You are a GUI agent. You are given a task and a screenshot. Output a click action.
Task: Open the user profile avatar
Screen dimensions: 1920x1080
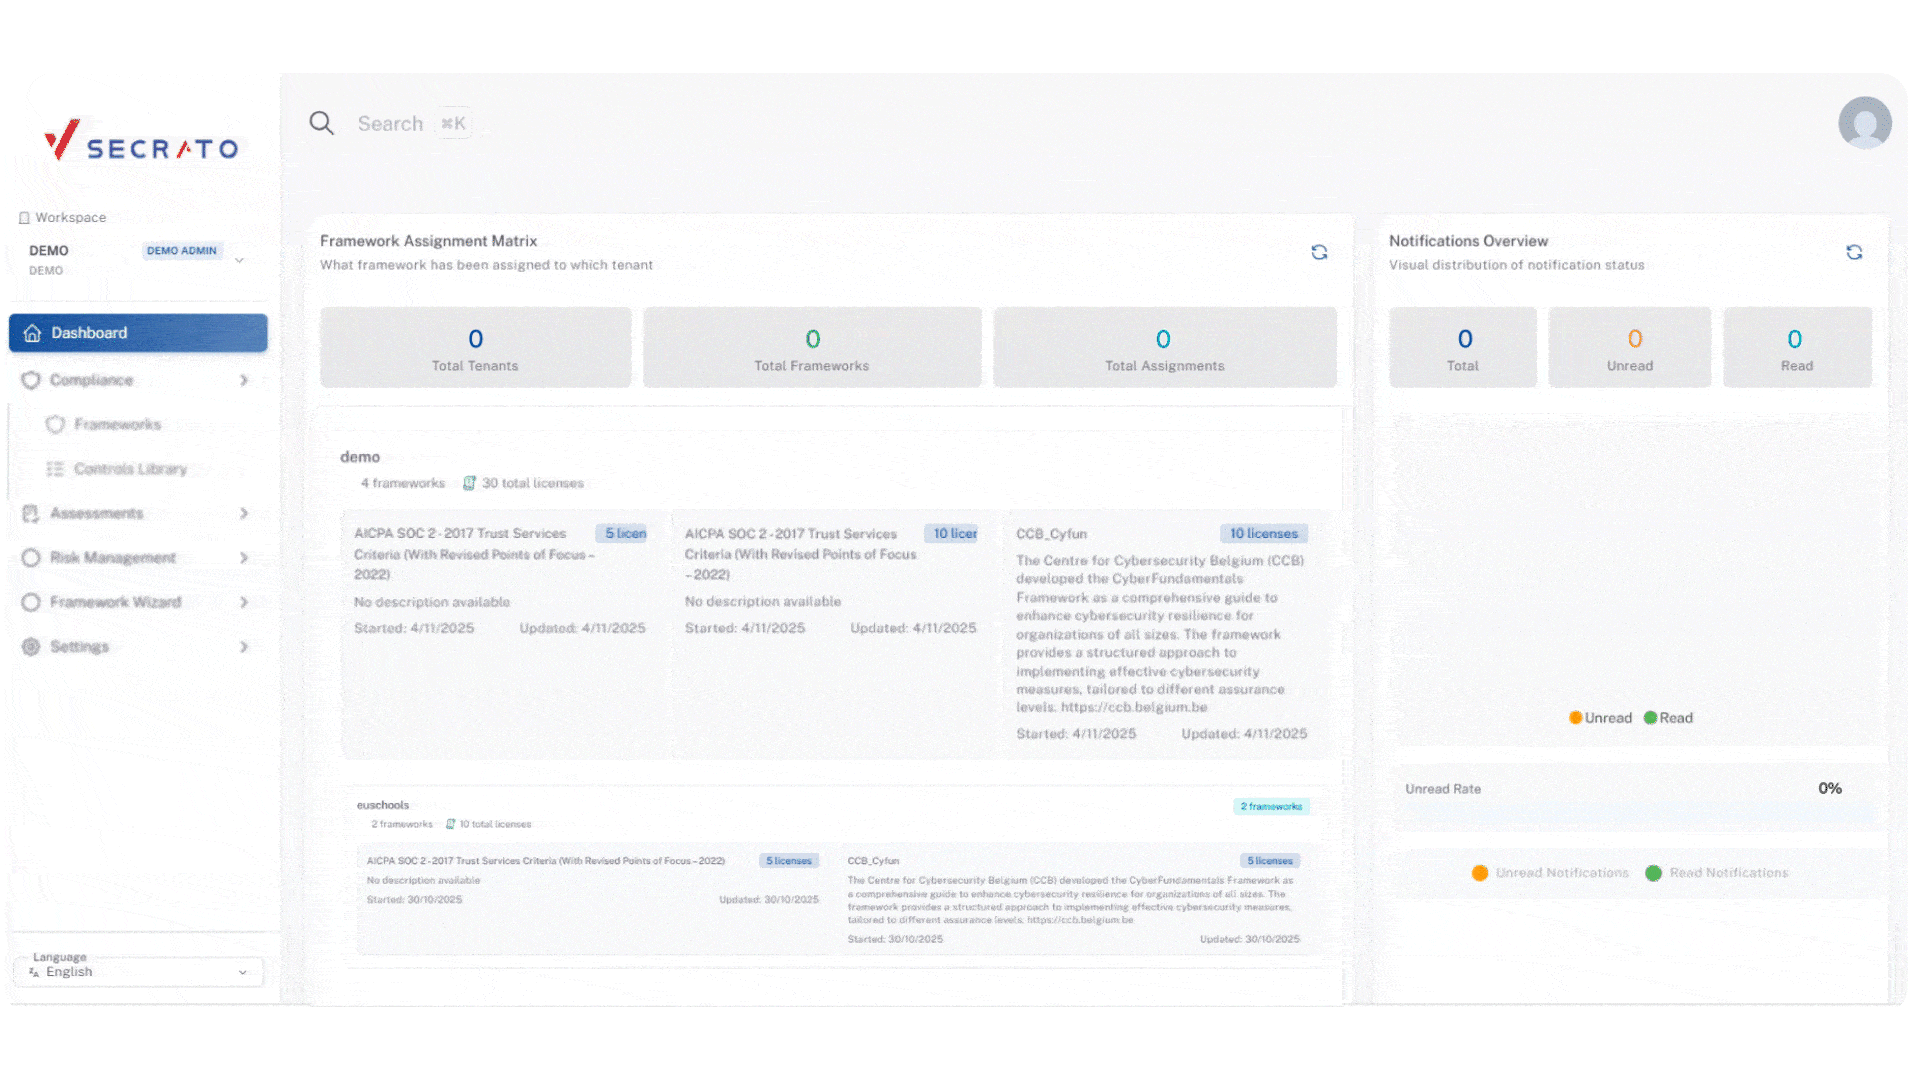(1864, 123)
